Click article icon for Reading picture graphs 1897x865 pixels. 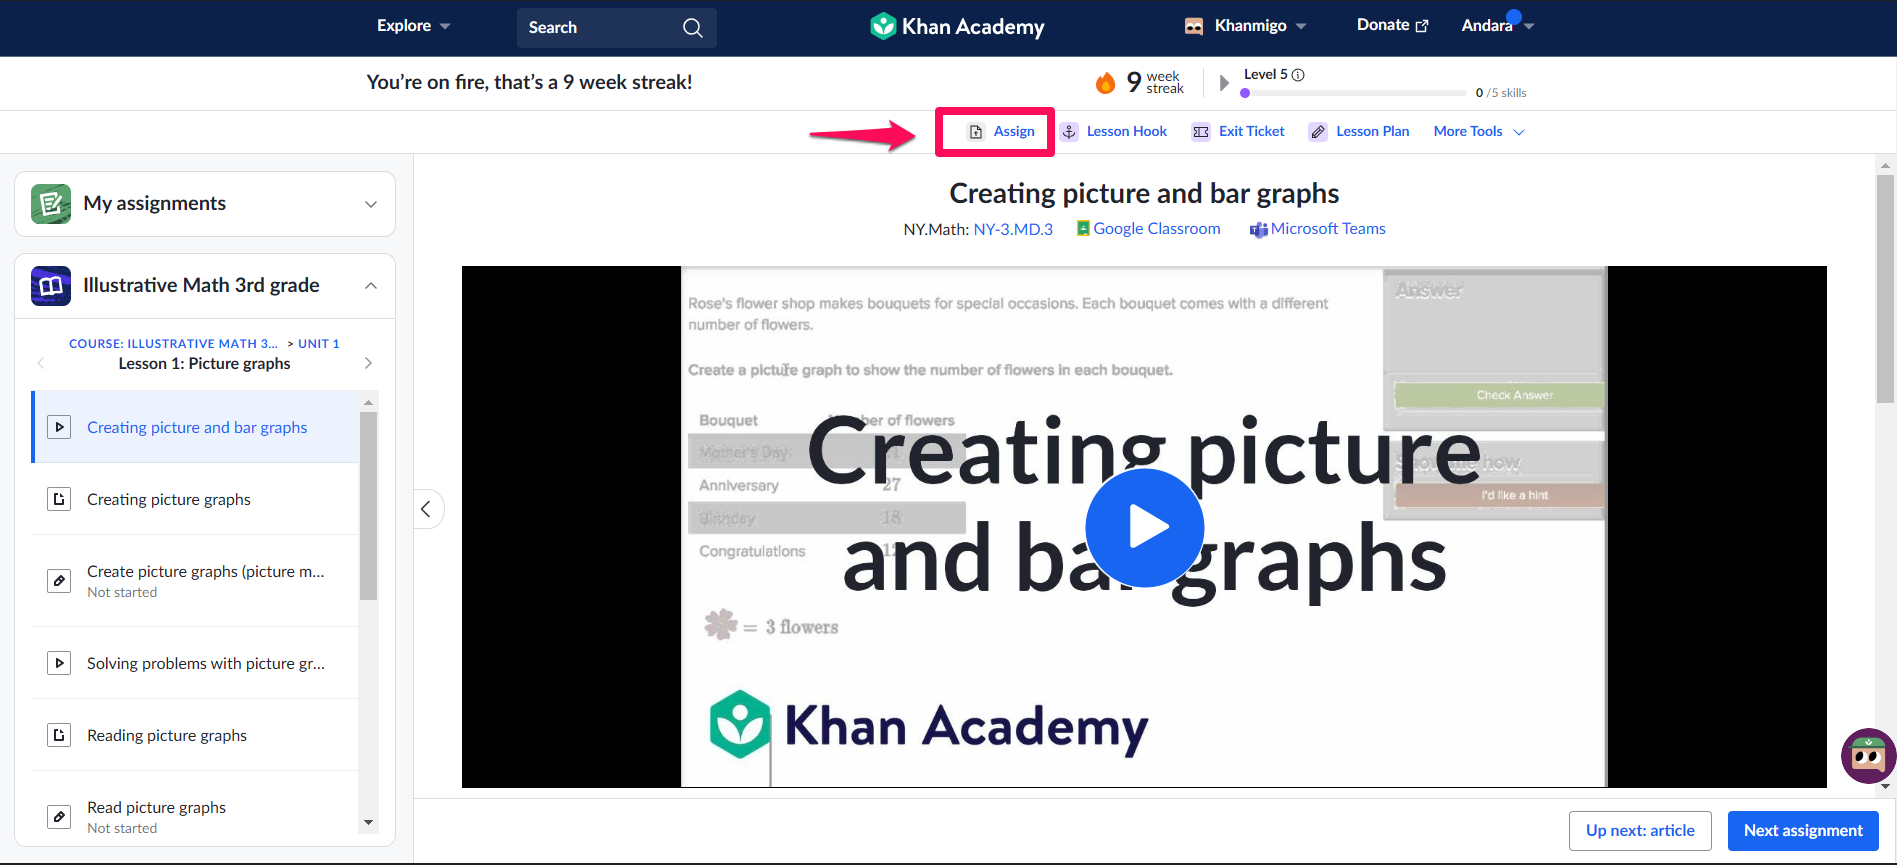59,735
